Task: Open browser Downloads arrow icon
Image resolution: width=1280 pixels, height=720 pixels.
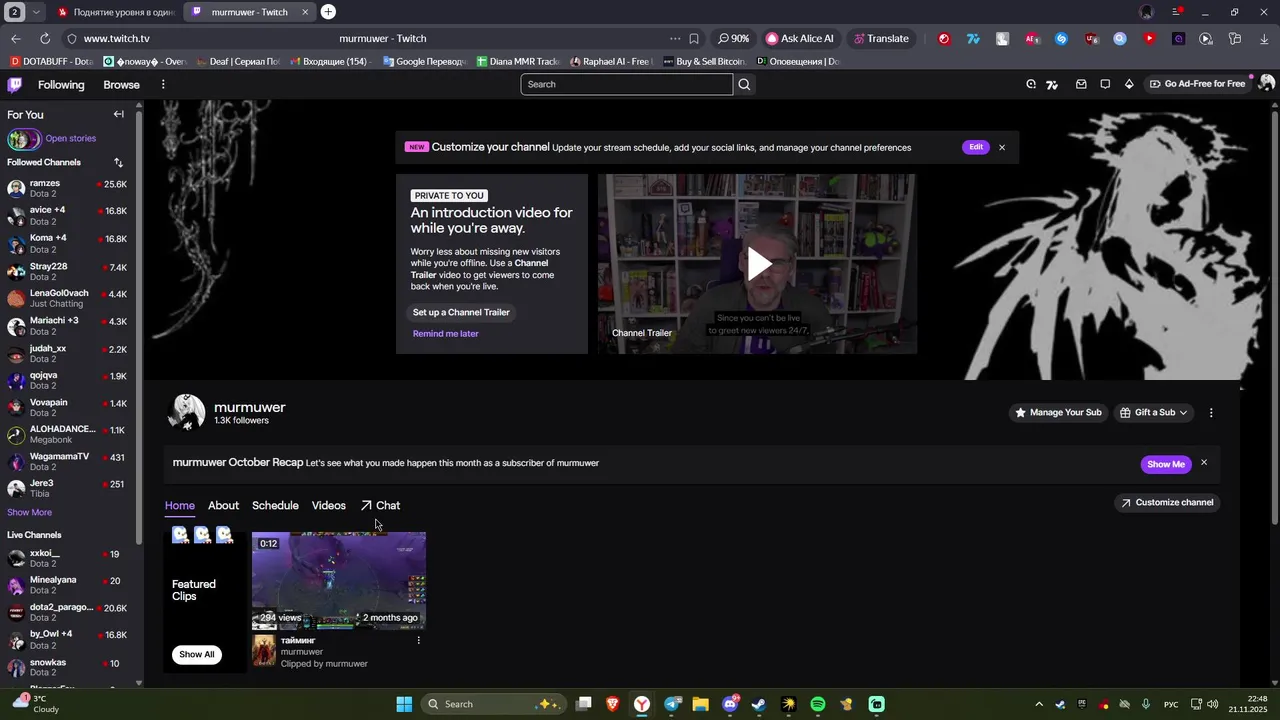Action: pyautogui.click(x=1264, y=39)
